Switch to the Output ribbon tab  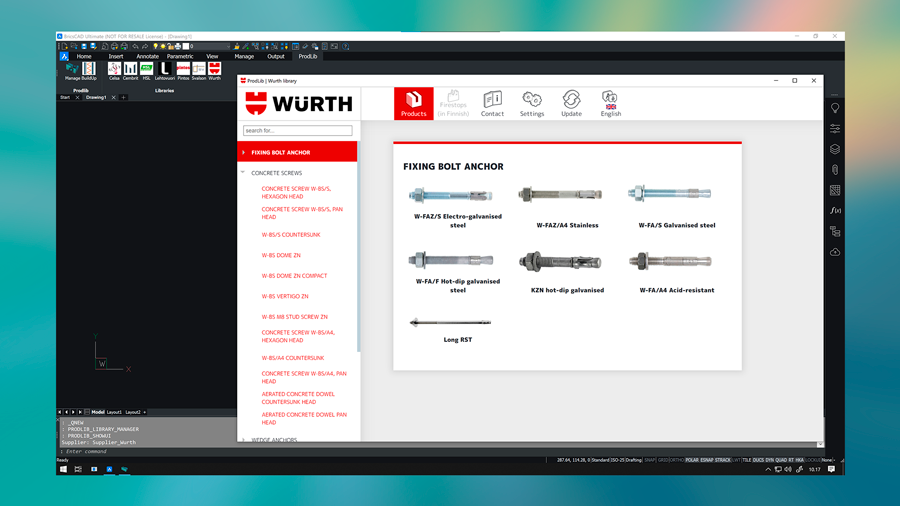(276, 56)
